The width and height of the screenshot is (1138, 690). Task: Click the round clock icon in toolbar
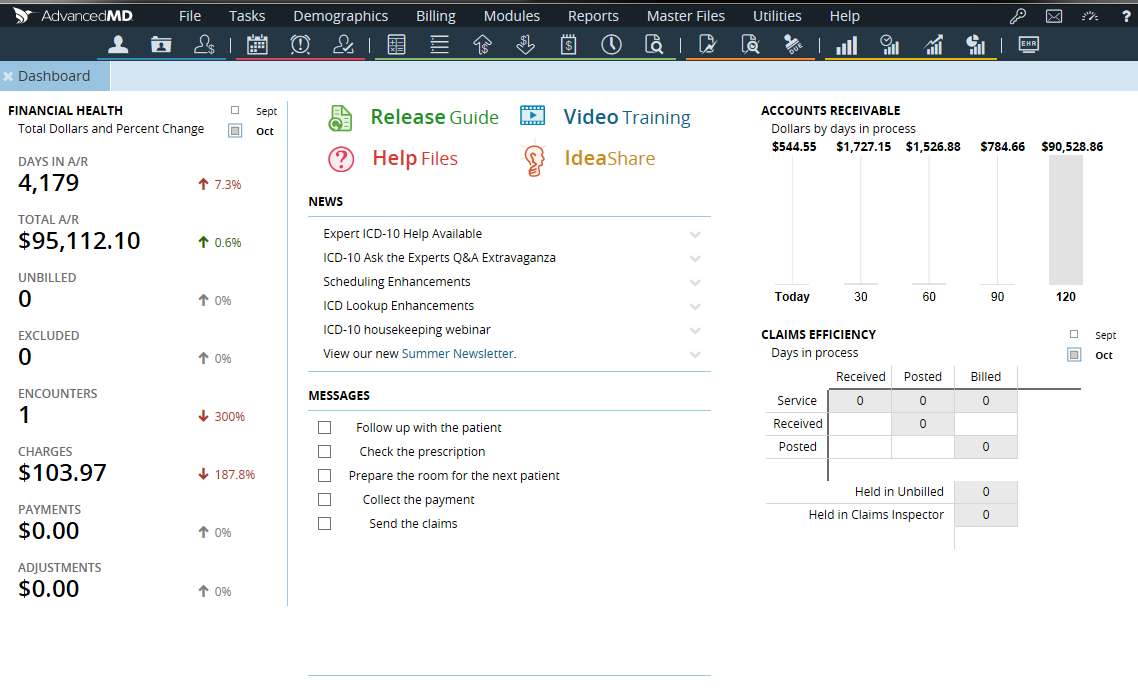click(611, 45)
